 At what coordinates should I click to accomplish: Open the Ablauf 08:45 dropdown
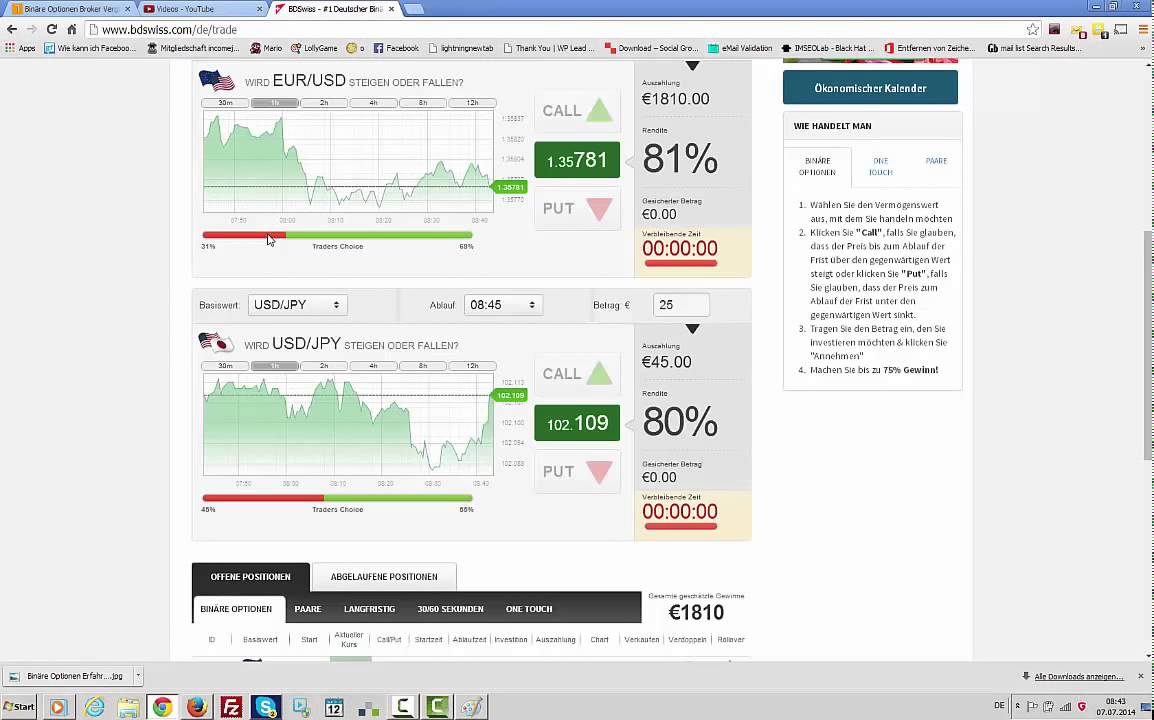click(503, 305)
